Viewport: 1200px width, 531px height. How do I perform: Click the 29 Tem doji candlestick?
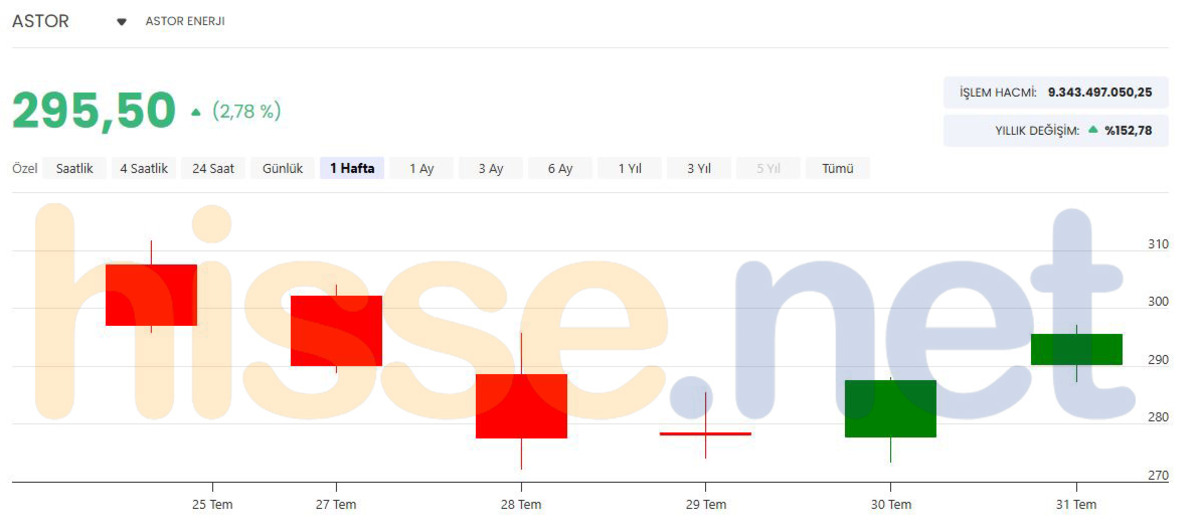[705, 433]
